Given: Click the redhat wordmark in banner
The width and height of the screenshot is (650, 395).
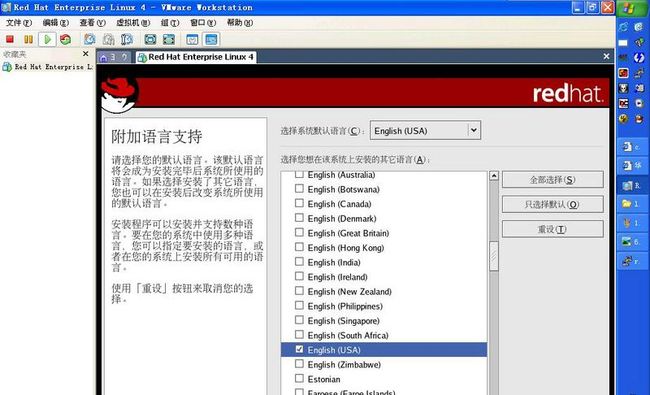Looking at the screenshot, I should (567, 93).
